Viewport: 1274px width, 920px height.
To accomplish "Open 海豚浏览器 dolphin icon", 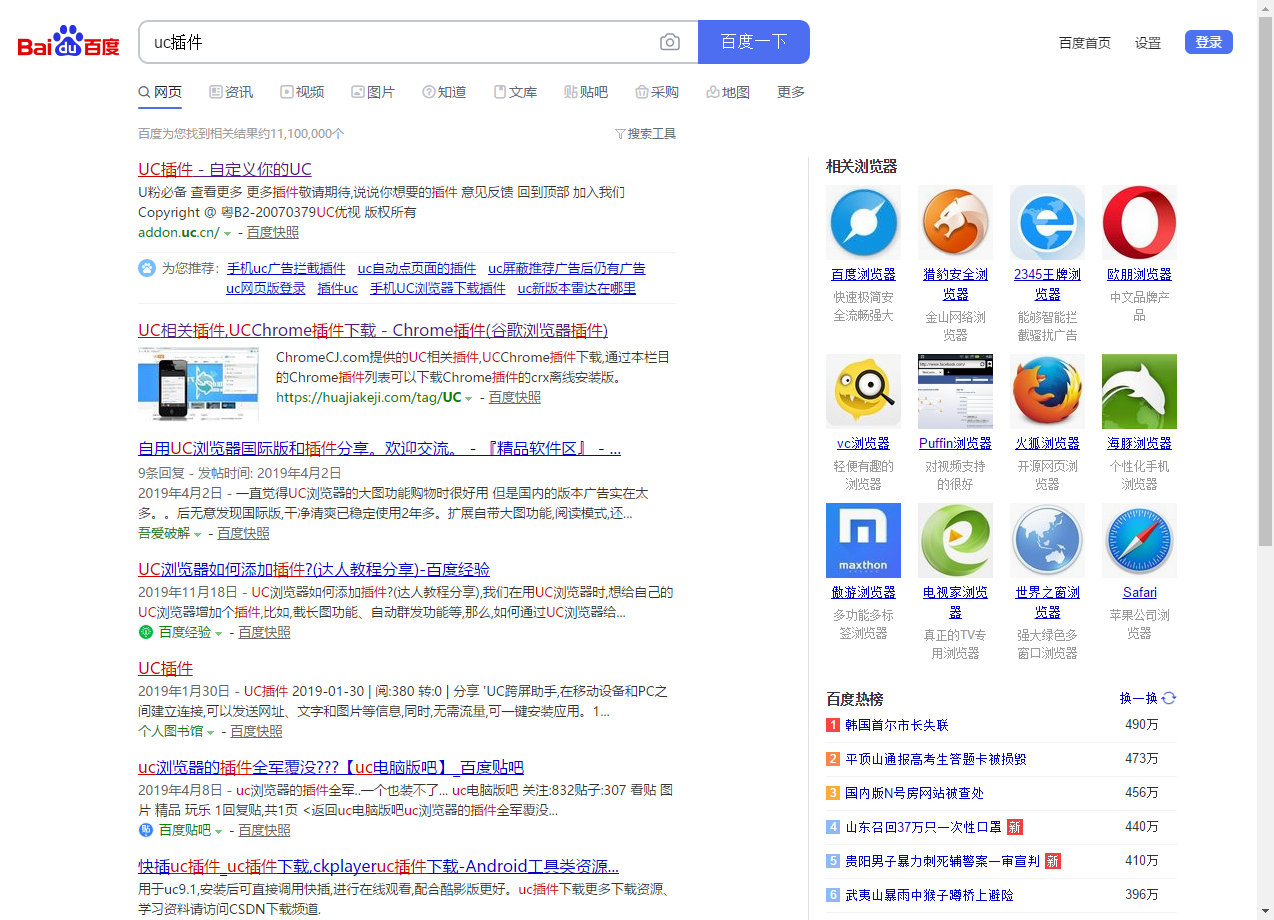I will pyautogui.click(x=1139, y=391).
